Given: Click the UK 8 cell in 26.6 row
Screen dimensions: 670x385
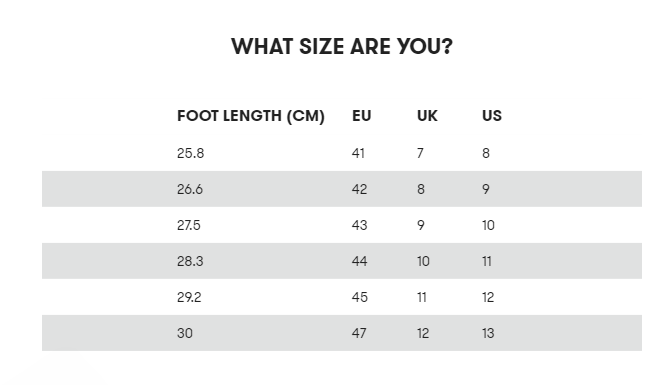Looking at the screenshot, I should point(421,189).
